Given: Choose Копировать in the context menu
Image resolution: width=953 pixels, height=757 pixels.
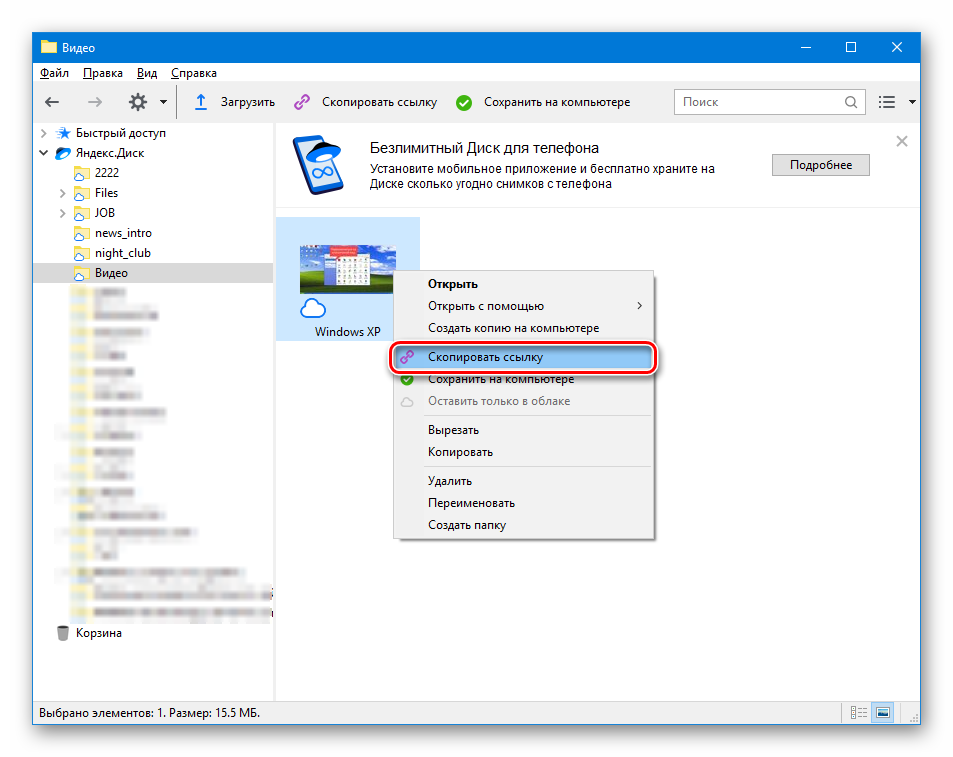Looking at the screenshot, I should pos(523,452).
